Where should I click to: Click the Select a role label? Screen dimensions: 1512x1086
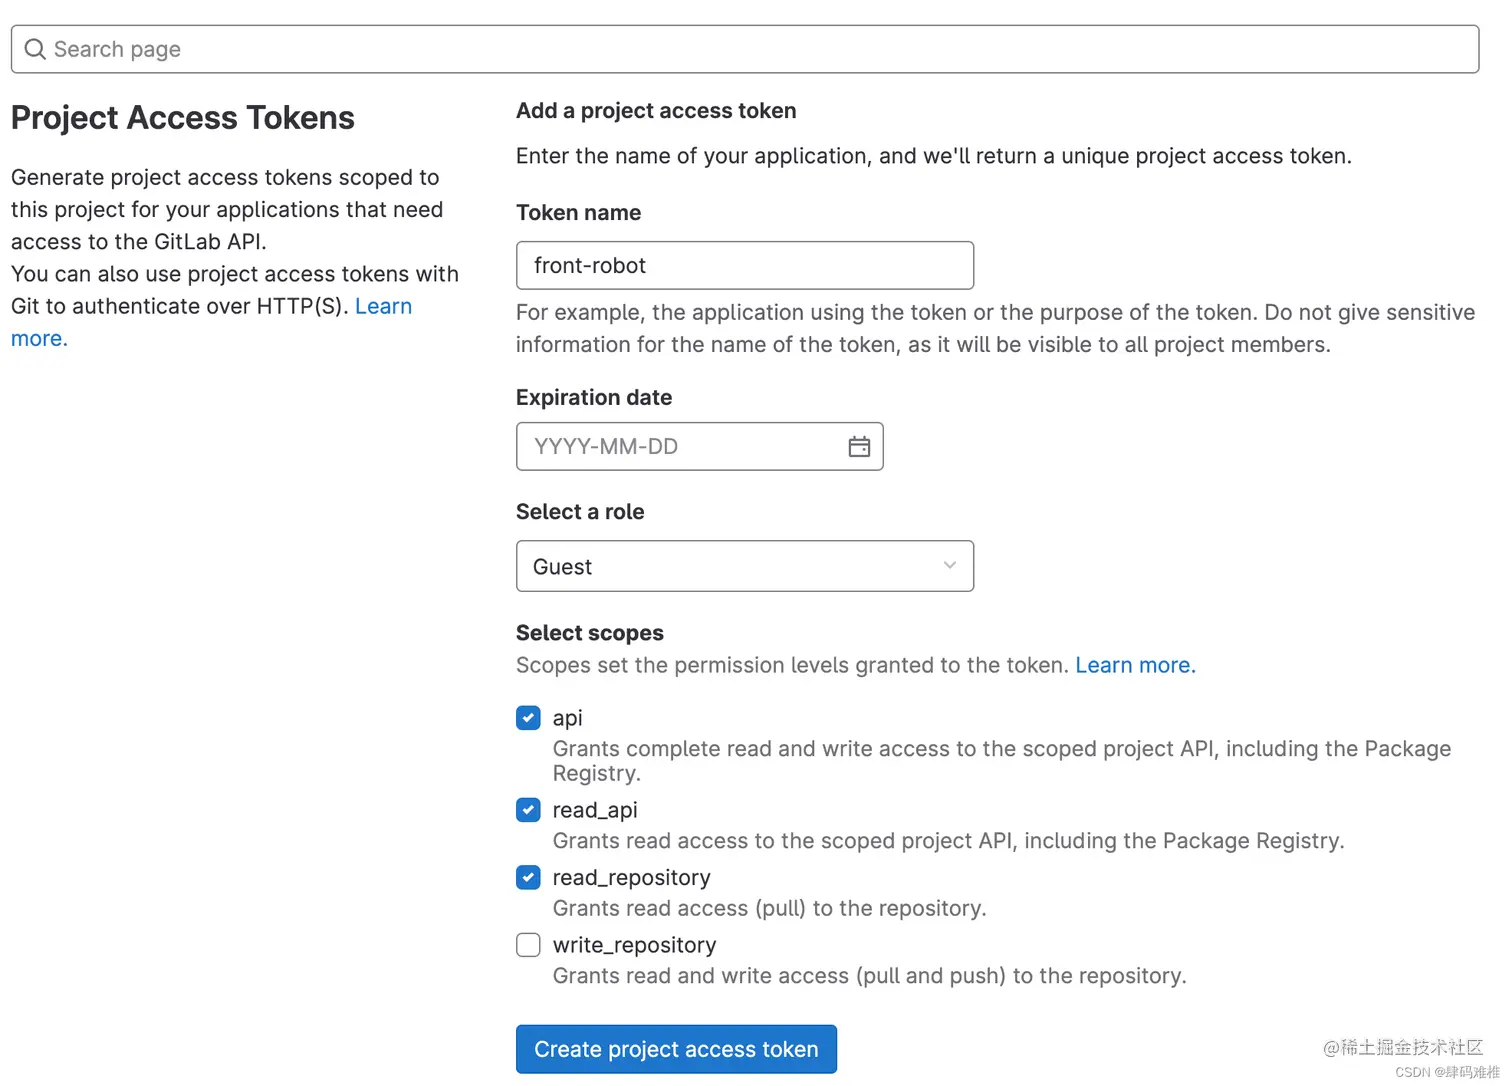coord(580,512)
